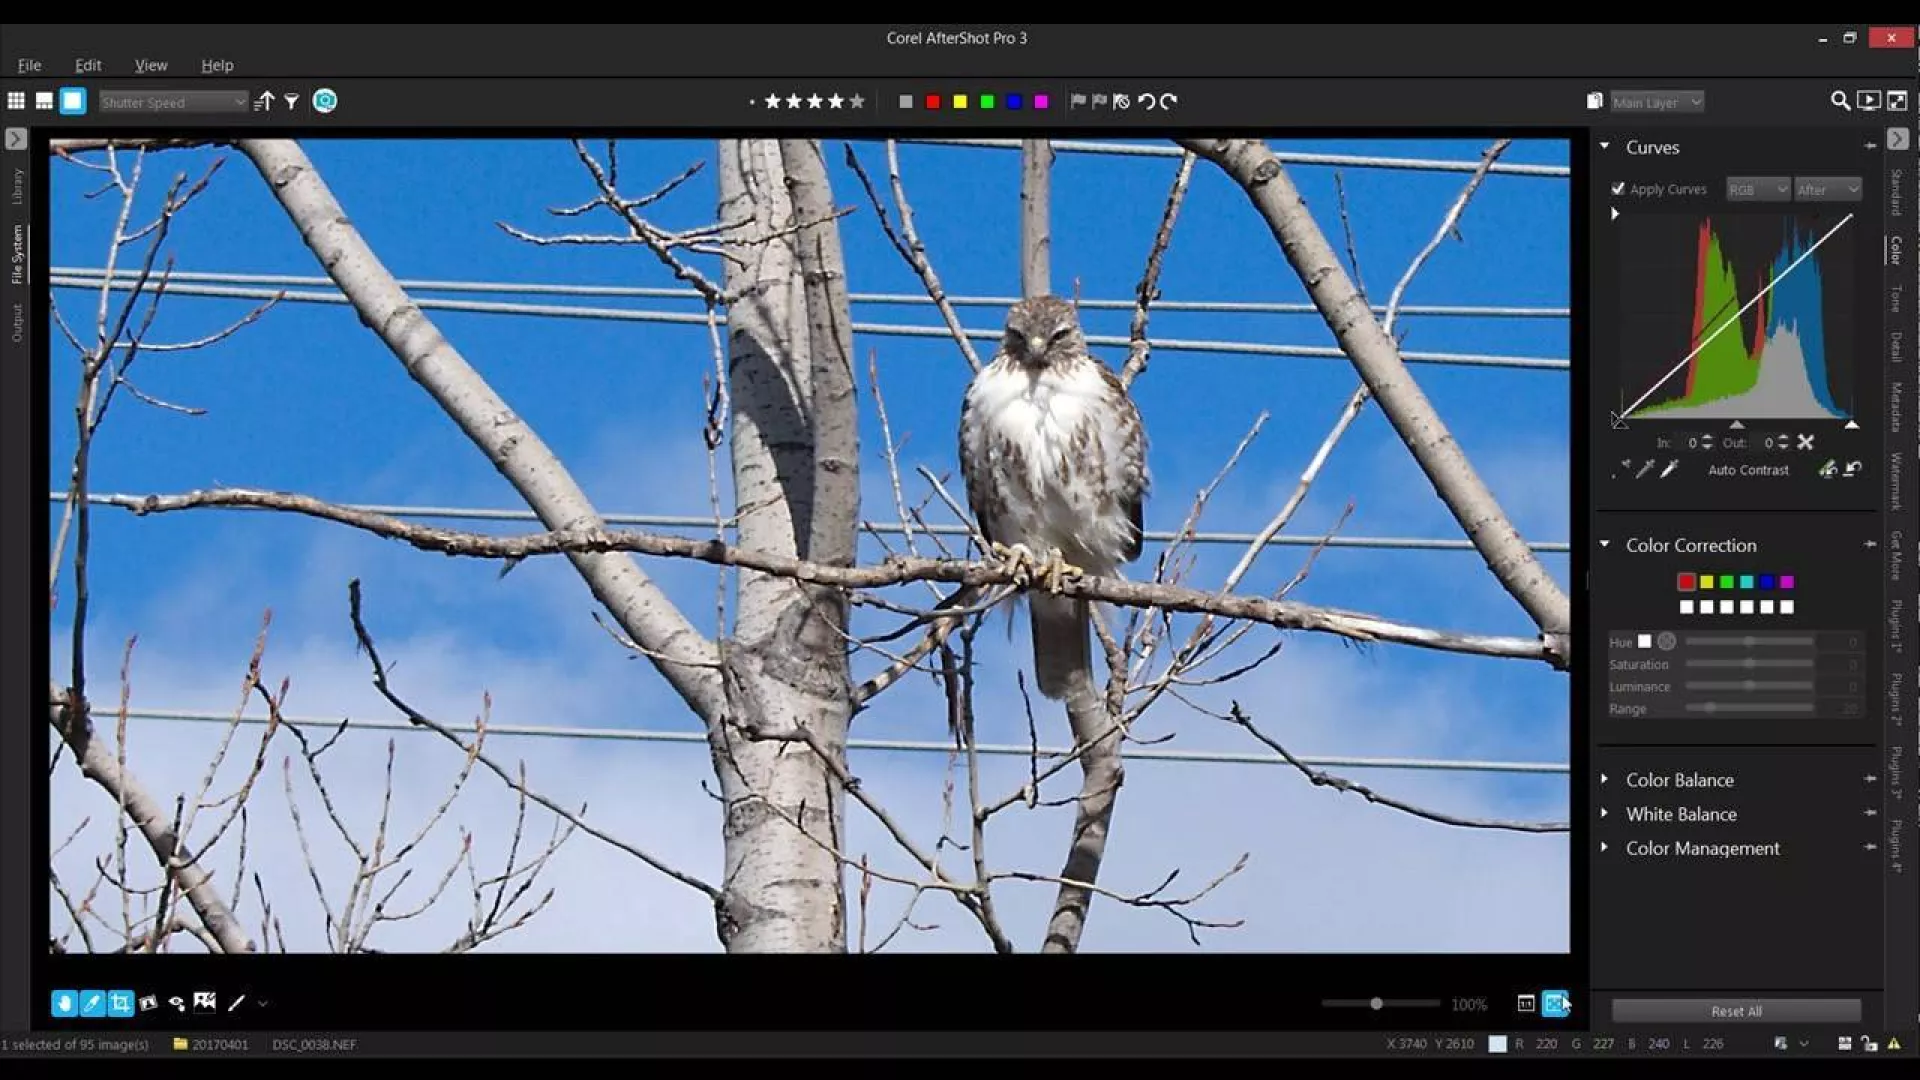
Task: Open the Shutter Speed sort dropdown
Action: pos(172,102)
